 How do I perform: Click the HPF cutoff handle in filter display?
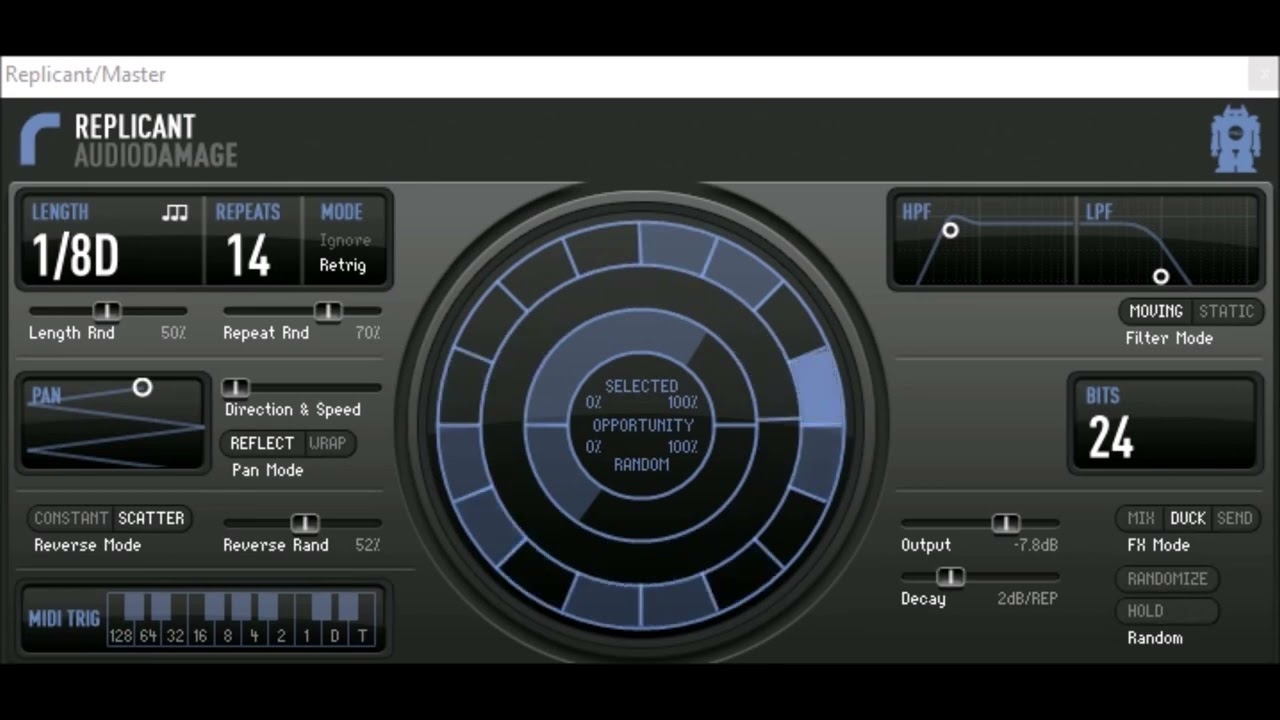pos(950,230)
